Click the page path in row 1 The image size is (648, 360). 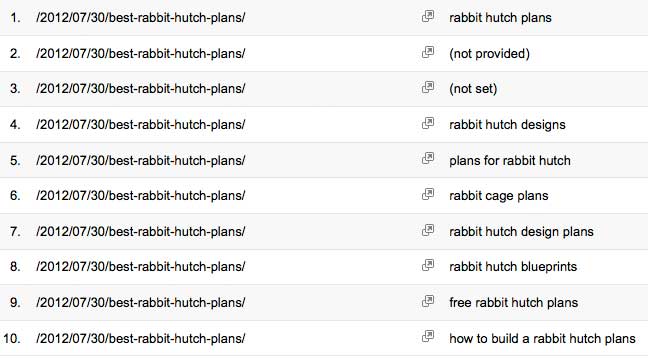(141, 18)
